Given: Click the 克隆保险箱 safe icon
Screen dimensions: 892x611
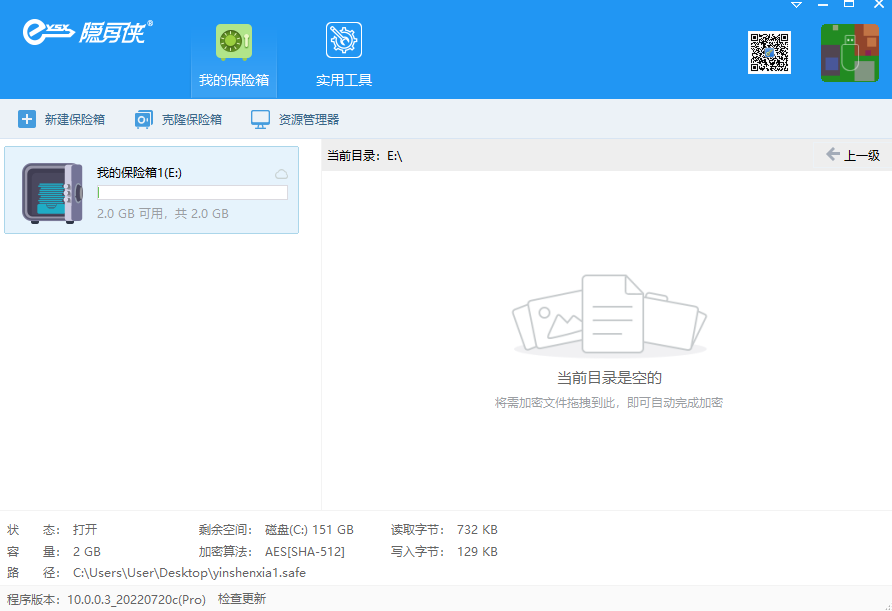Looking at the screenshot, I should click(144, 119).
